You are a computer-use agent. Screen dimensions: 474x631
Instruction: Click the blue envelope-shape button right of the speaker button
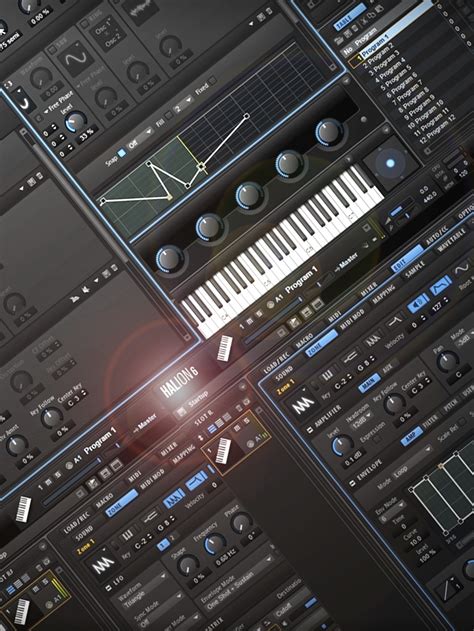pyautogui.click(x=441, y=285)
